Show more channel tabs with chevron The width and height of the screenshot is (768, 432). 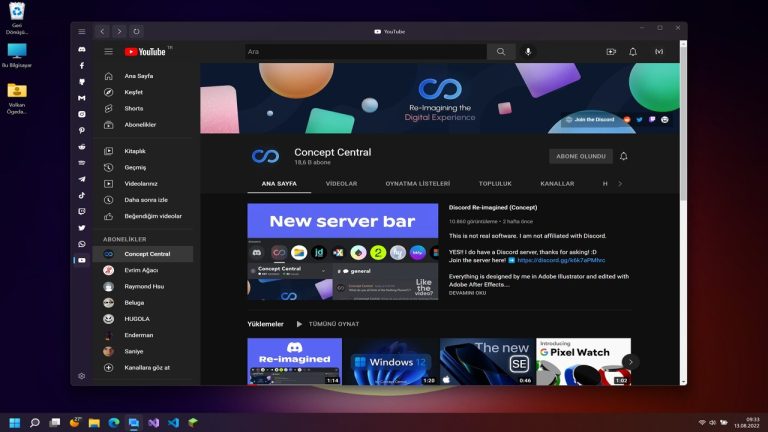(x=620, y=184)
